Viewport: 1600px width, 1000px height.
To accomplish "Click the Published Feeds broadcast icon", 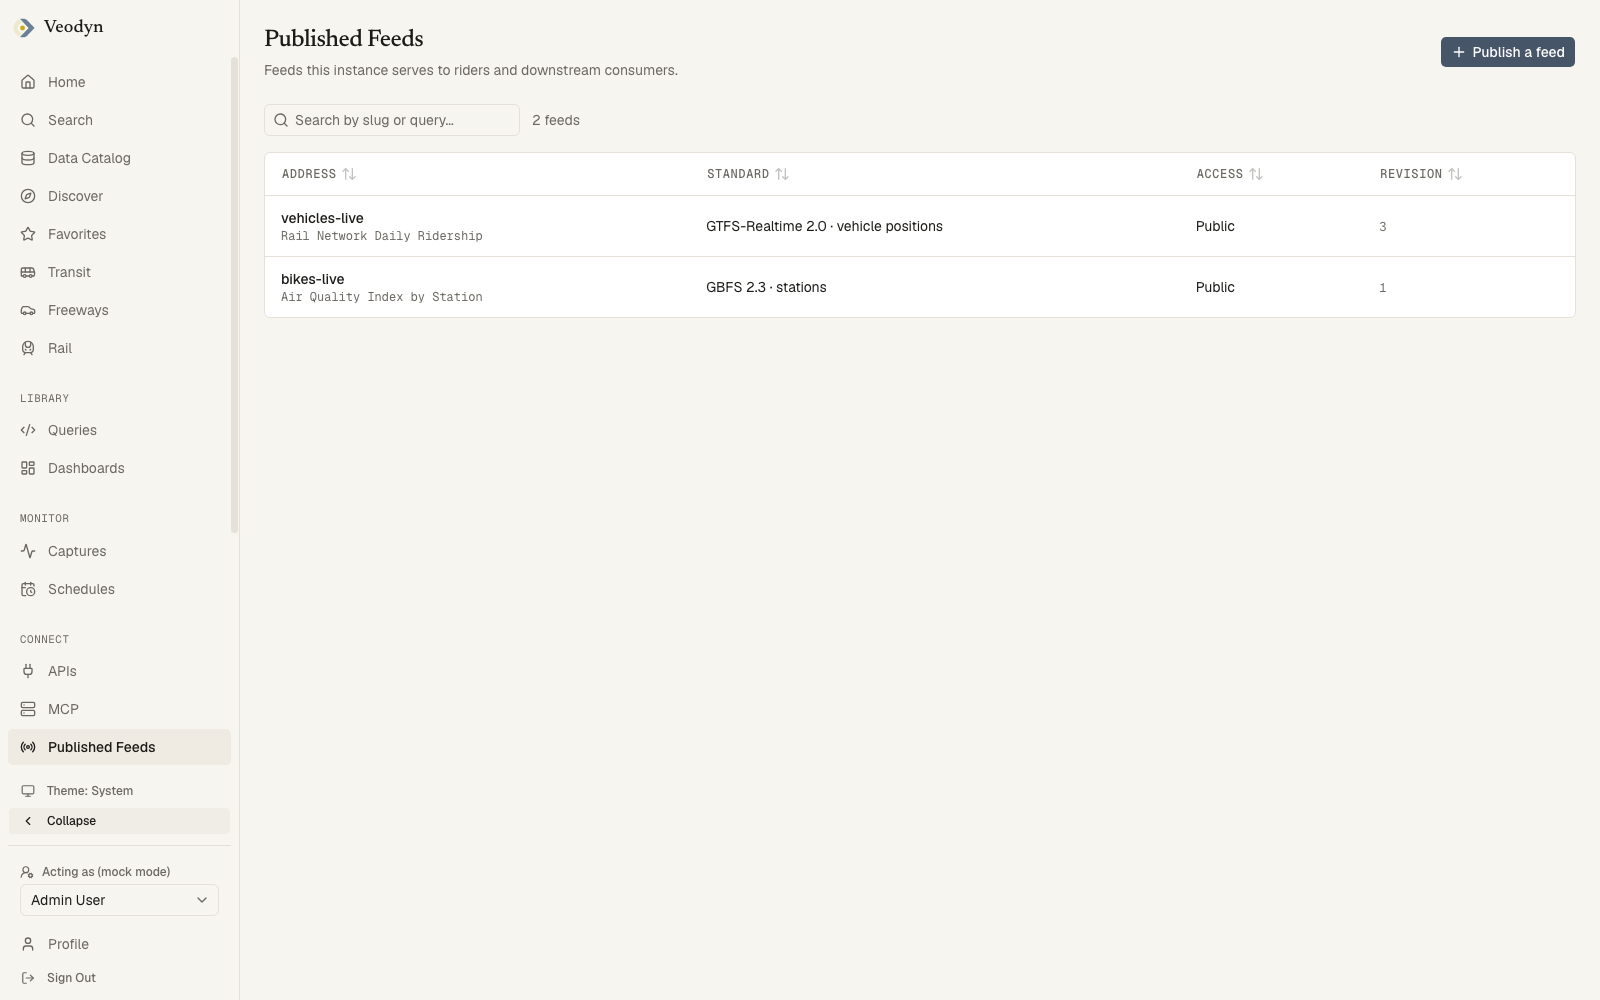I will (28, 747).
